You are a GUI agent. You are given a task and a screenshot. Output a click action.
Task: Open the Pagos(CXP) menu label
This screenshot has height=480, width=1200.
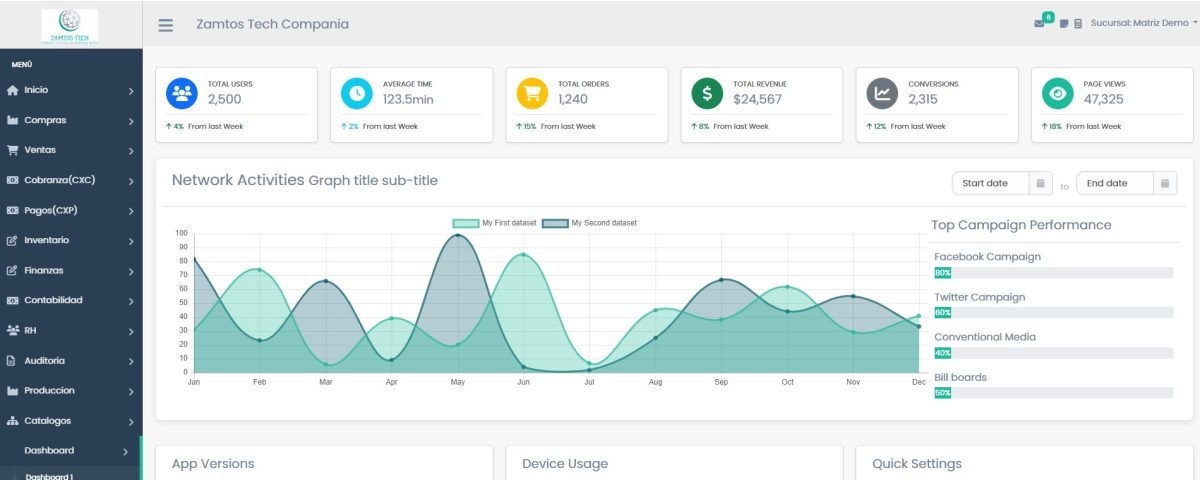pos(52,210)
